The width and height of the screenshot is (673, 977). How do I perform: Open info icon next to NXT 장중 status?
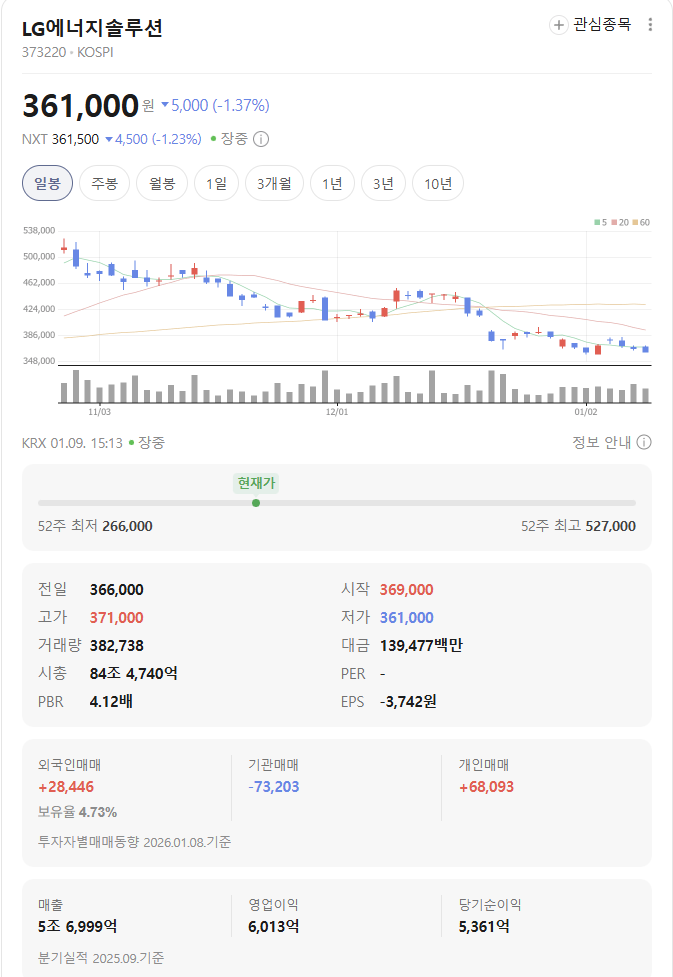click(x=261, y=139)
